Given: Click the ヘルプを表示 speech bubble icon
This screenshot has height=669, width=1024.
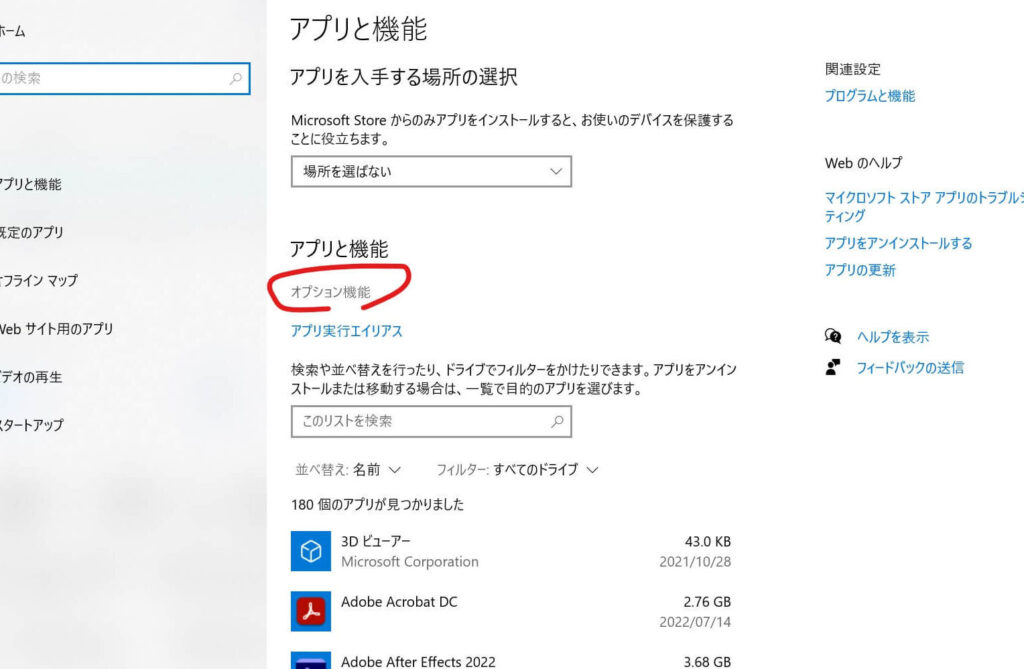Looking at the screenshot, I should [x=833, y=337].
